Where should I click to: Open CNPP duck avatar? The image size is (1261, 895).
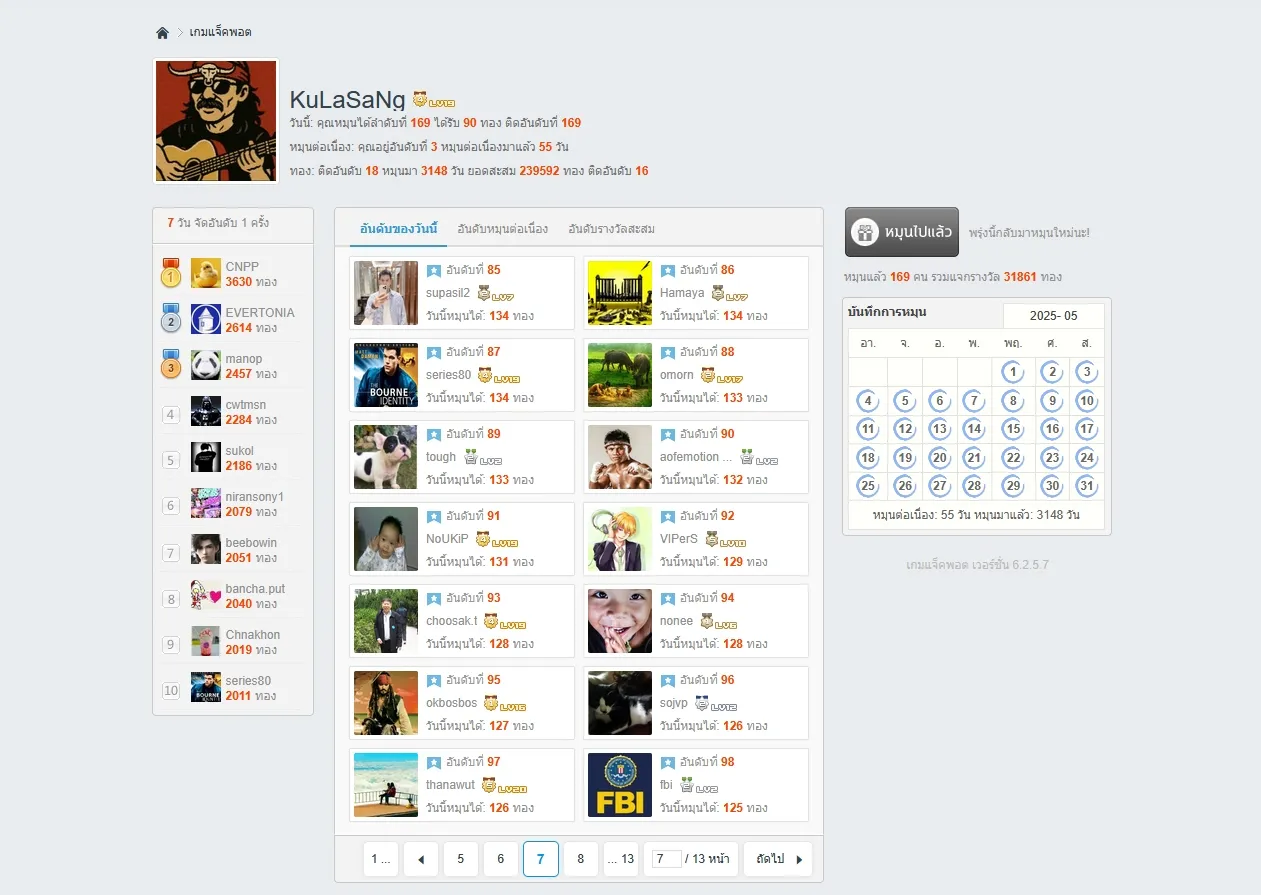click(206, 273)
